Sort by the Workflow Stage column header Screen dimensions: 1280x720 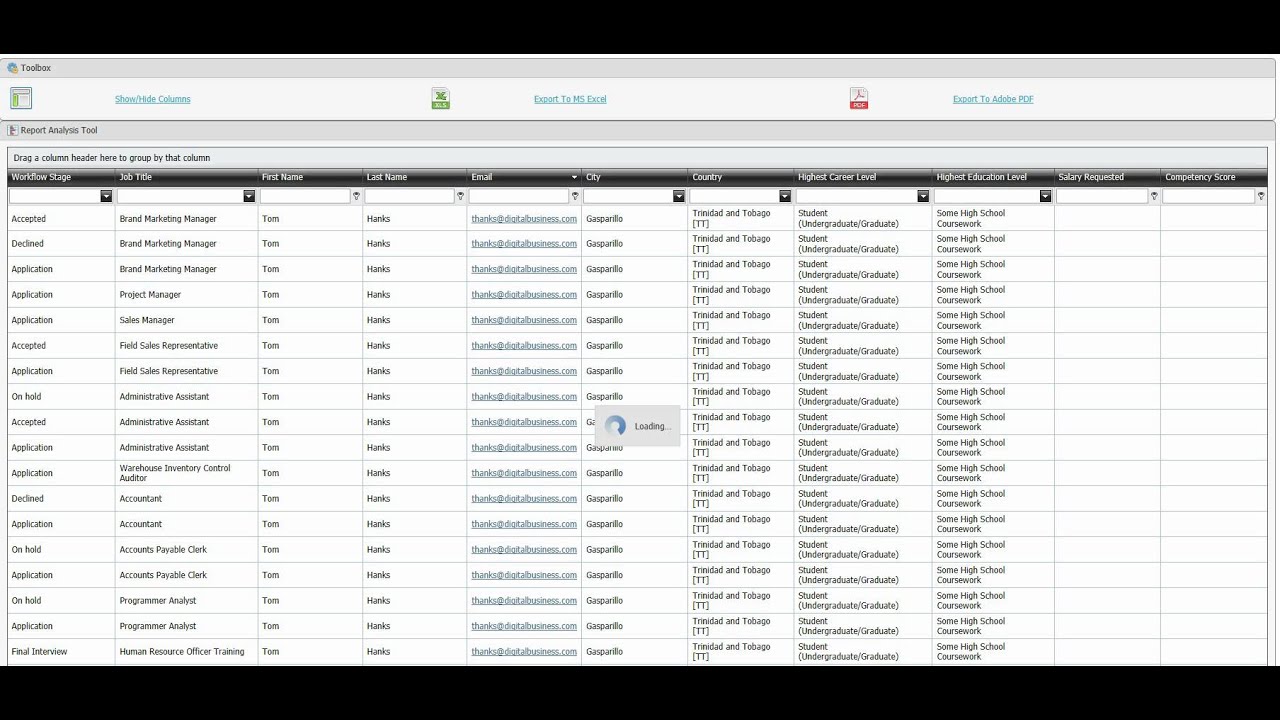(x=41, y=177)
